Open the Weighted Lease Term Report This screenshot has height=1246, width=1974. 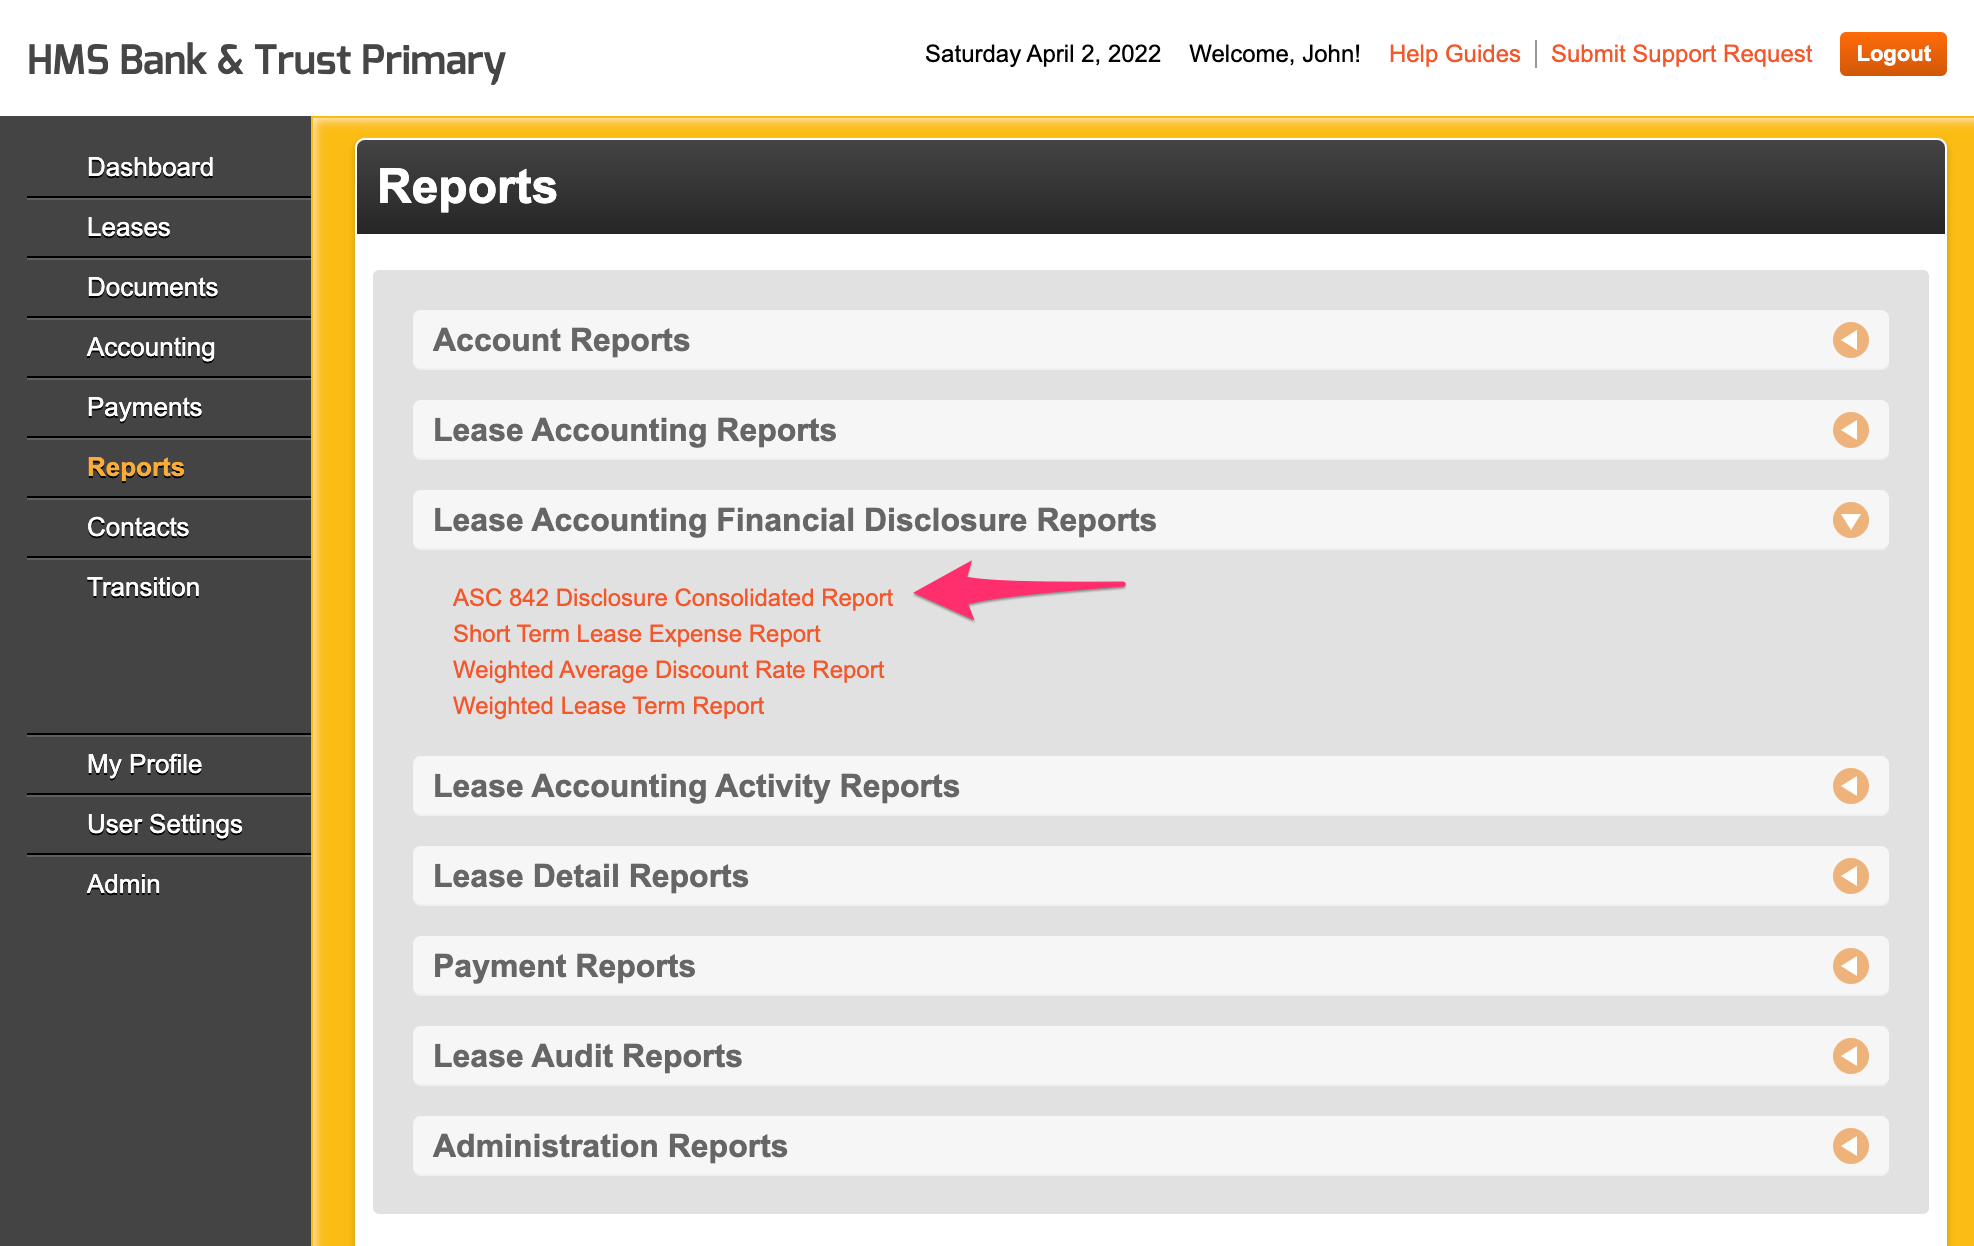(608, 705)
